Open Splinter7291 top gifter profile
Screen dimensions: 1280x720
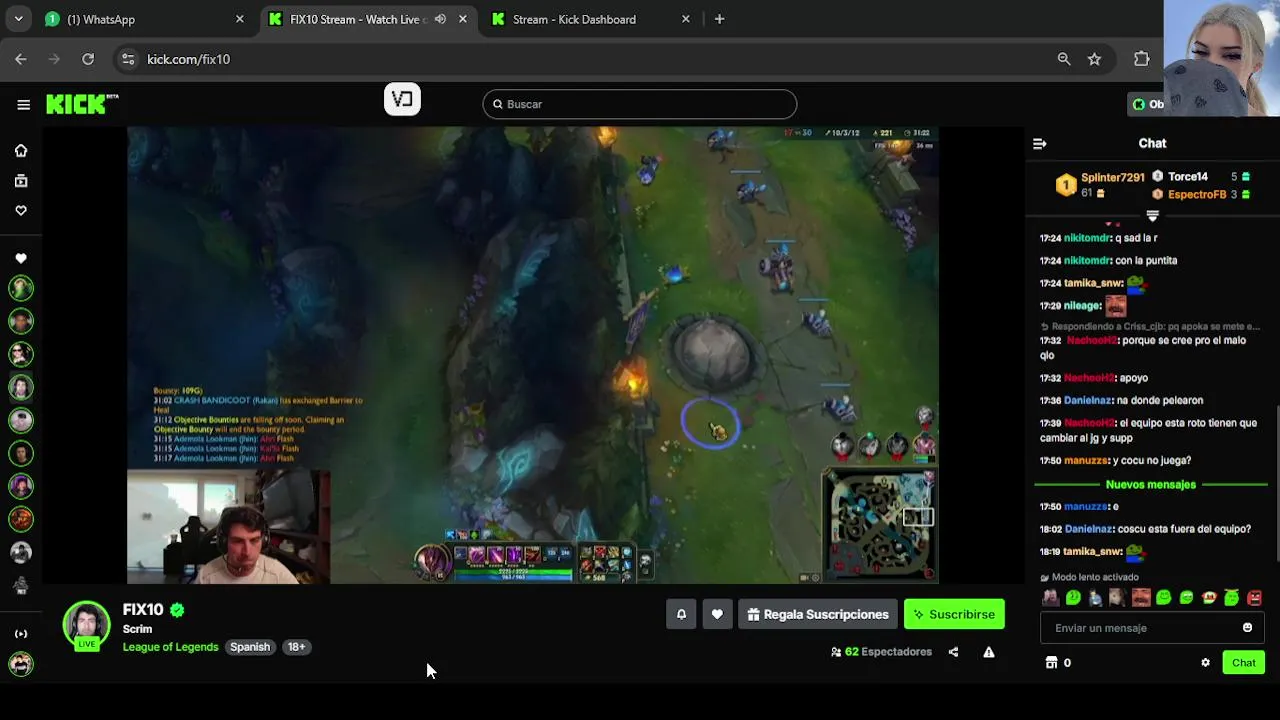point(1112,178)
